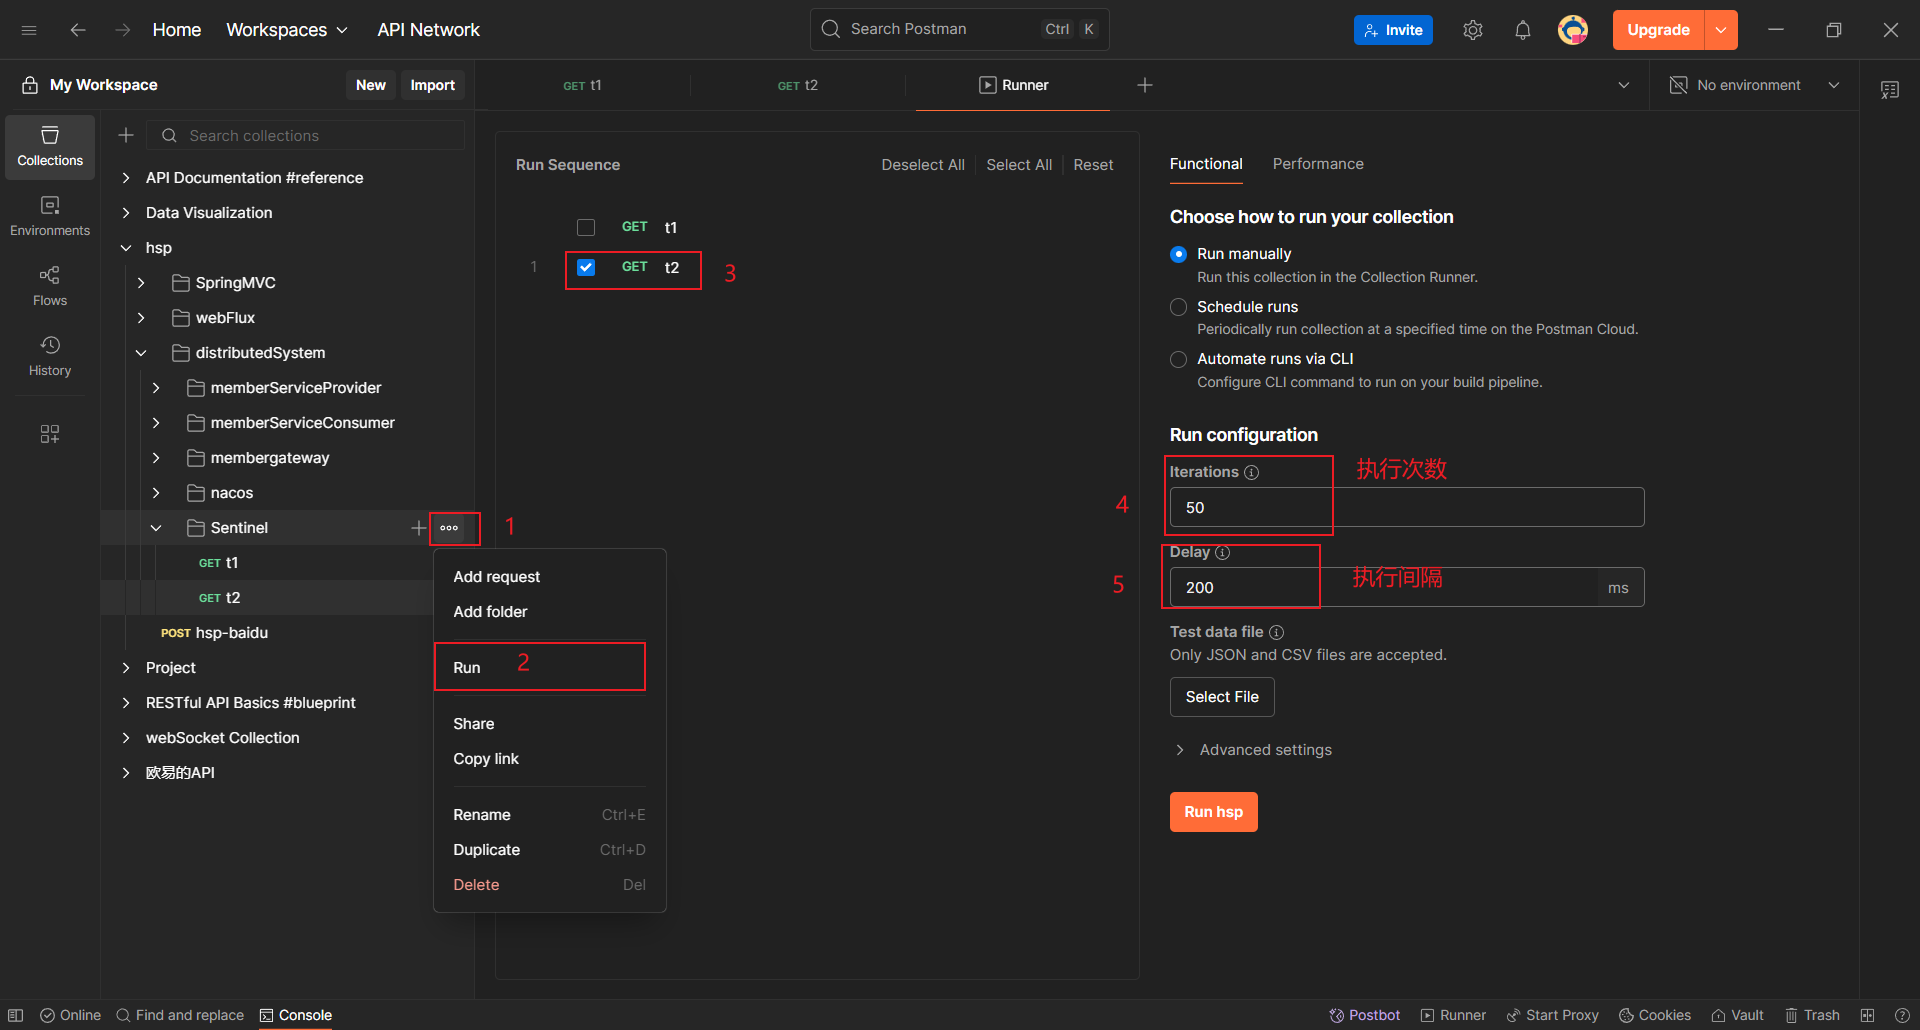Screen dimensions: 1920x1030
Task: Open Cookies from the status bar
Action: click(x=1655, y=1015)
